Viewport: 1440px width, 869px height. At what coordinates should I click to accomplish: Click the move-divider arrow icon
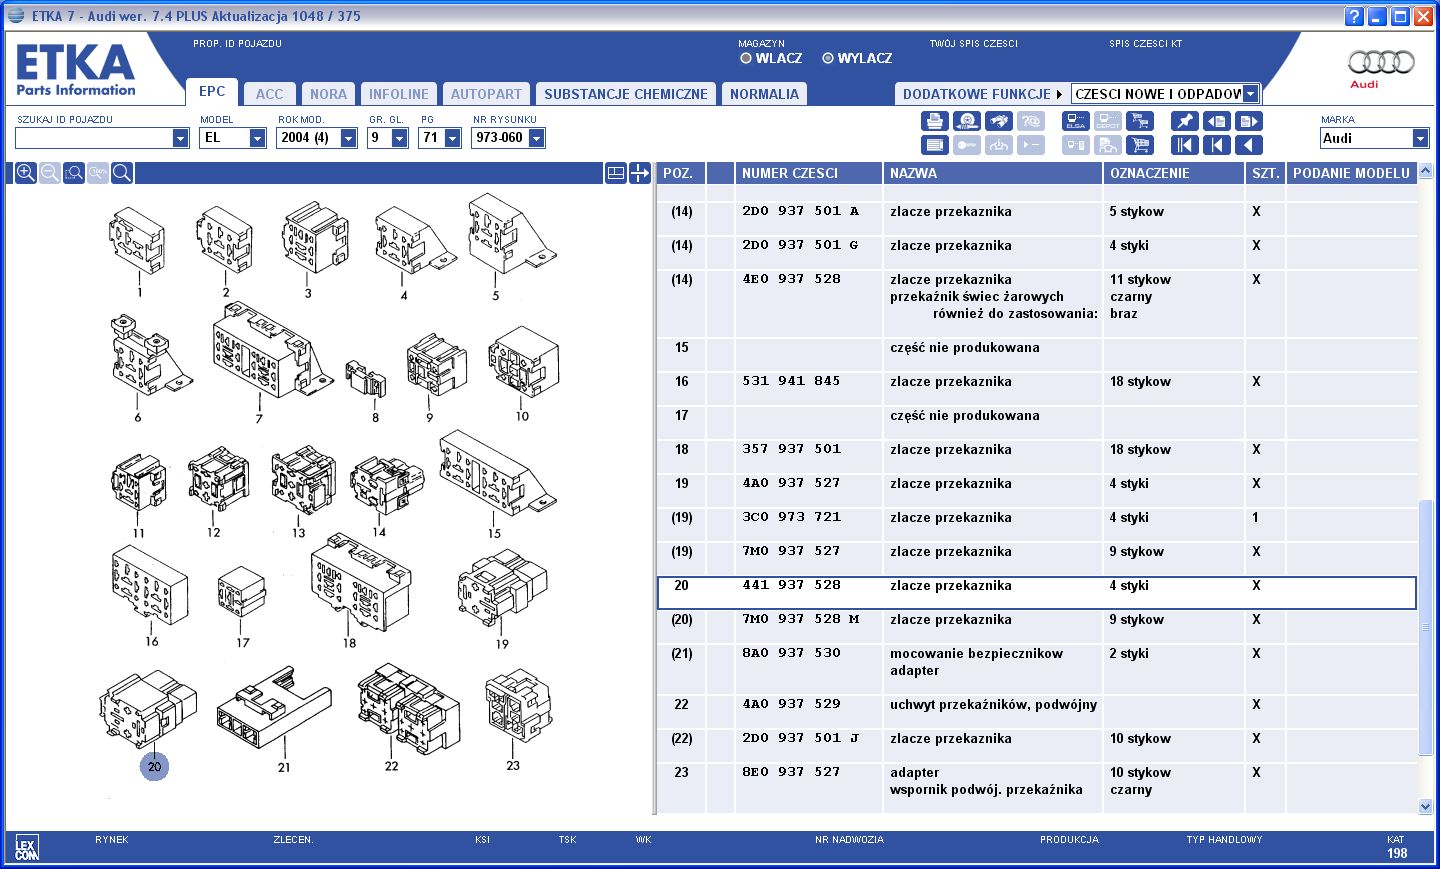coord(640,173)
